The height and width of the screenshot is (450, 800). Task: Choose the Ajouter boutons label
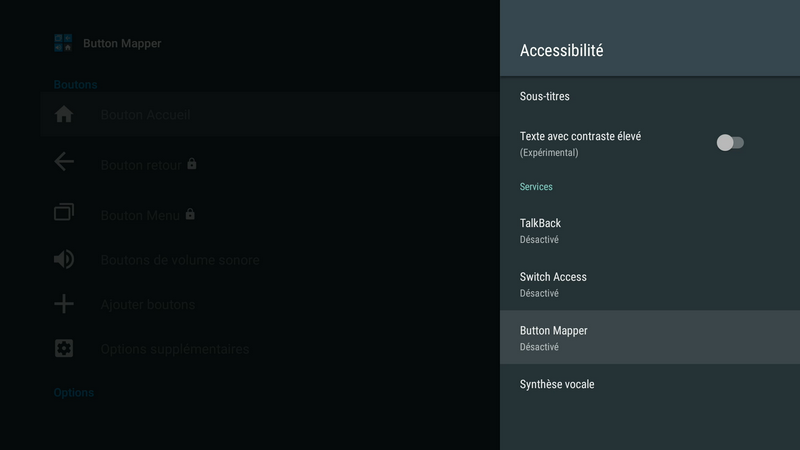pos(147,304)
